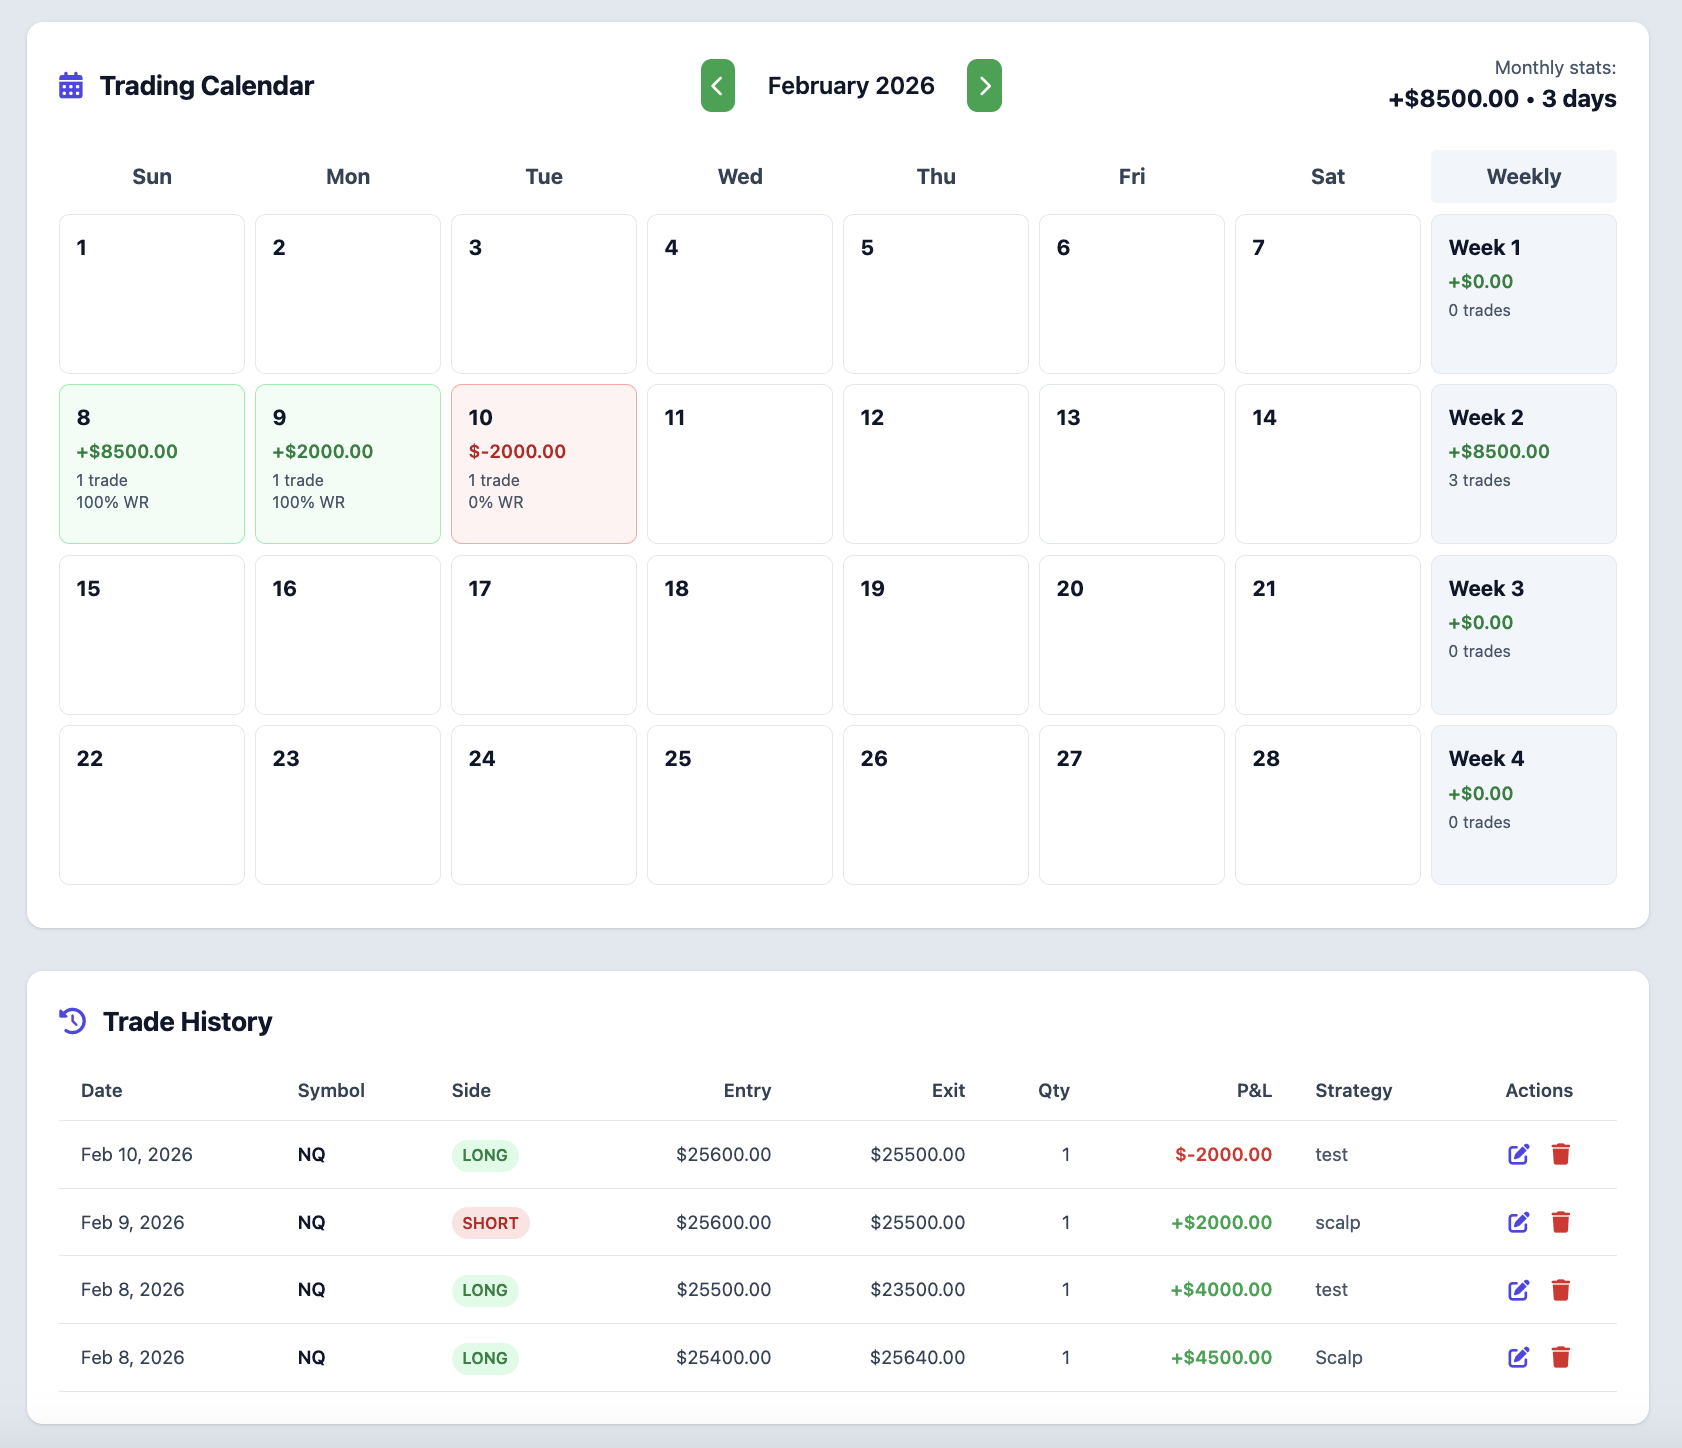Open the Feb 10 losing day cell
This screenshot has width=1682, height=1448.
543,464
